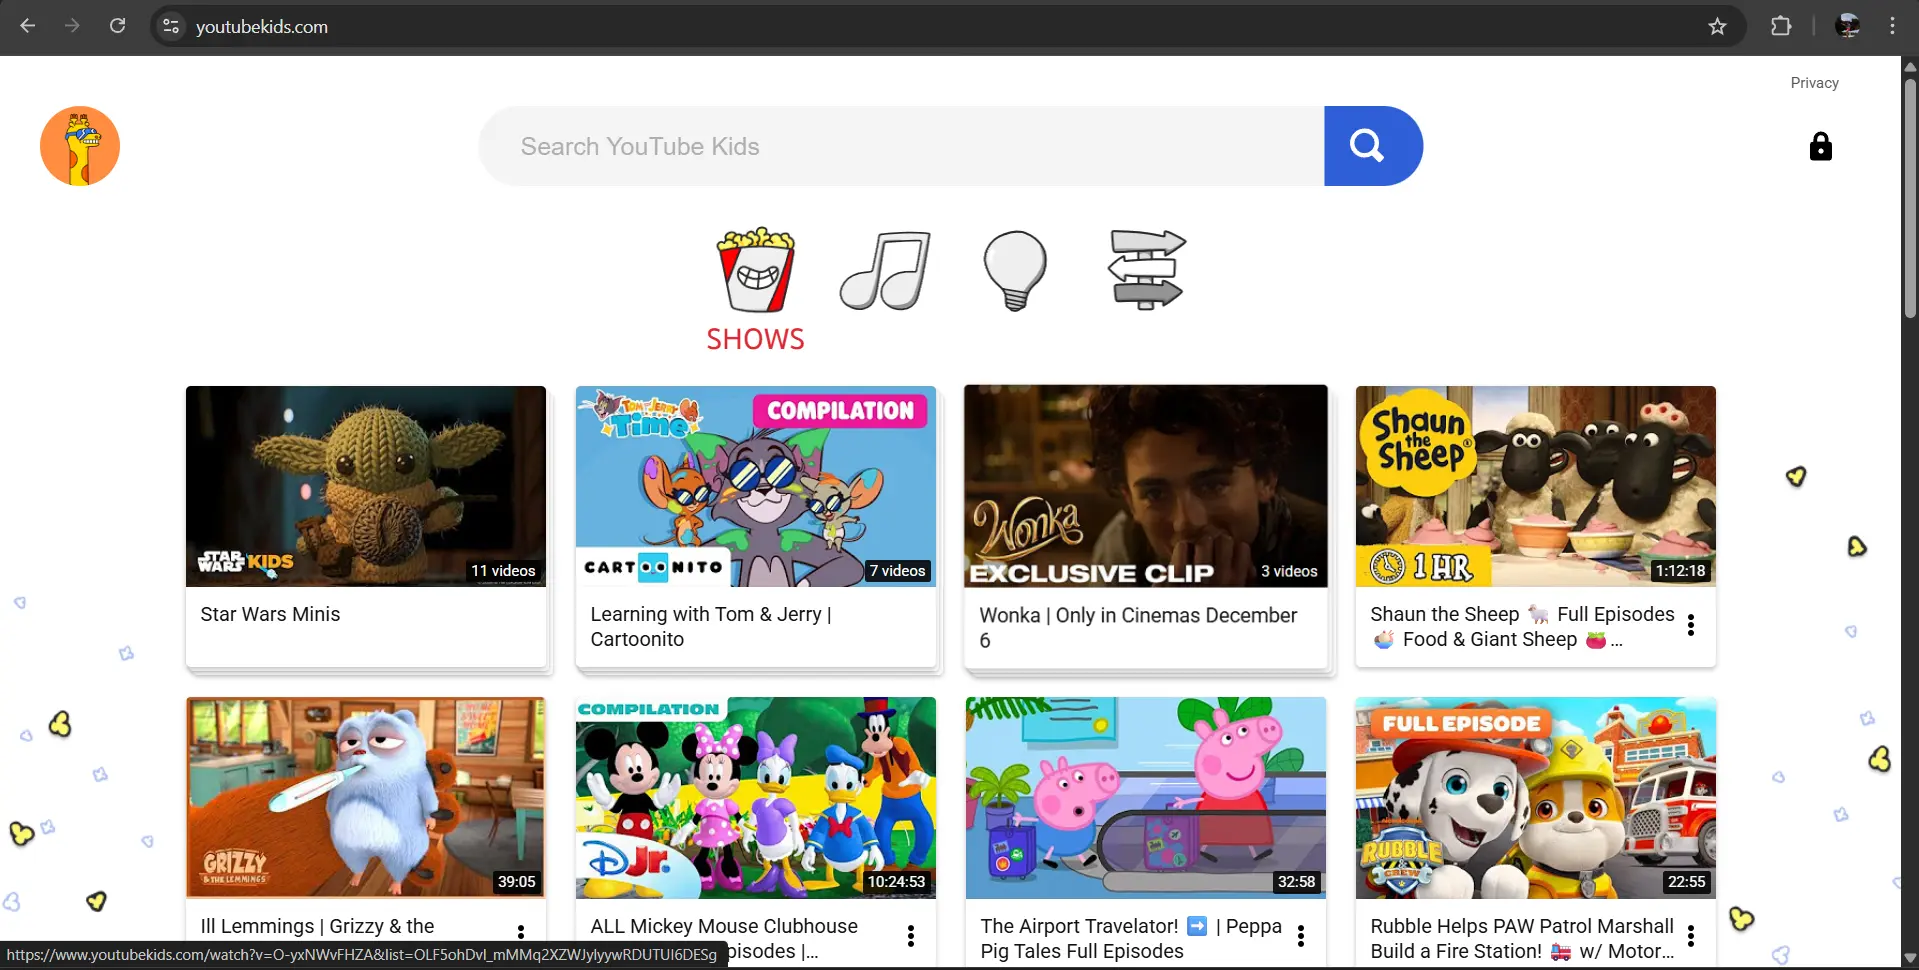Select the Music notes category

885,270
